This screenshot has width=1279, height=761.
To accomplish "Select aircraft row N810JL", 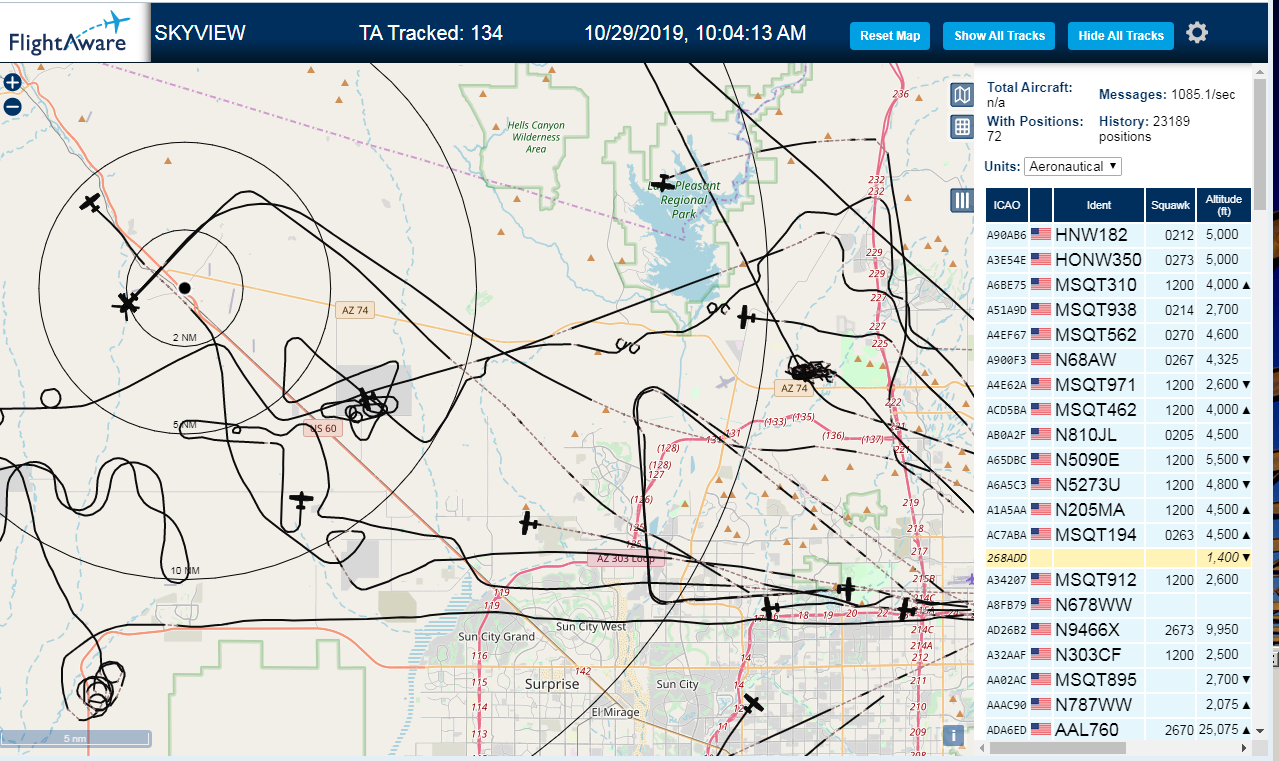I will tap(1119, 435).
